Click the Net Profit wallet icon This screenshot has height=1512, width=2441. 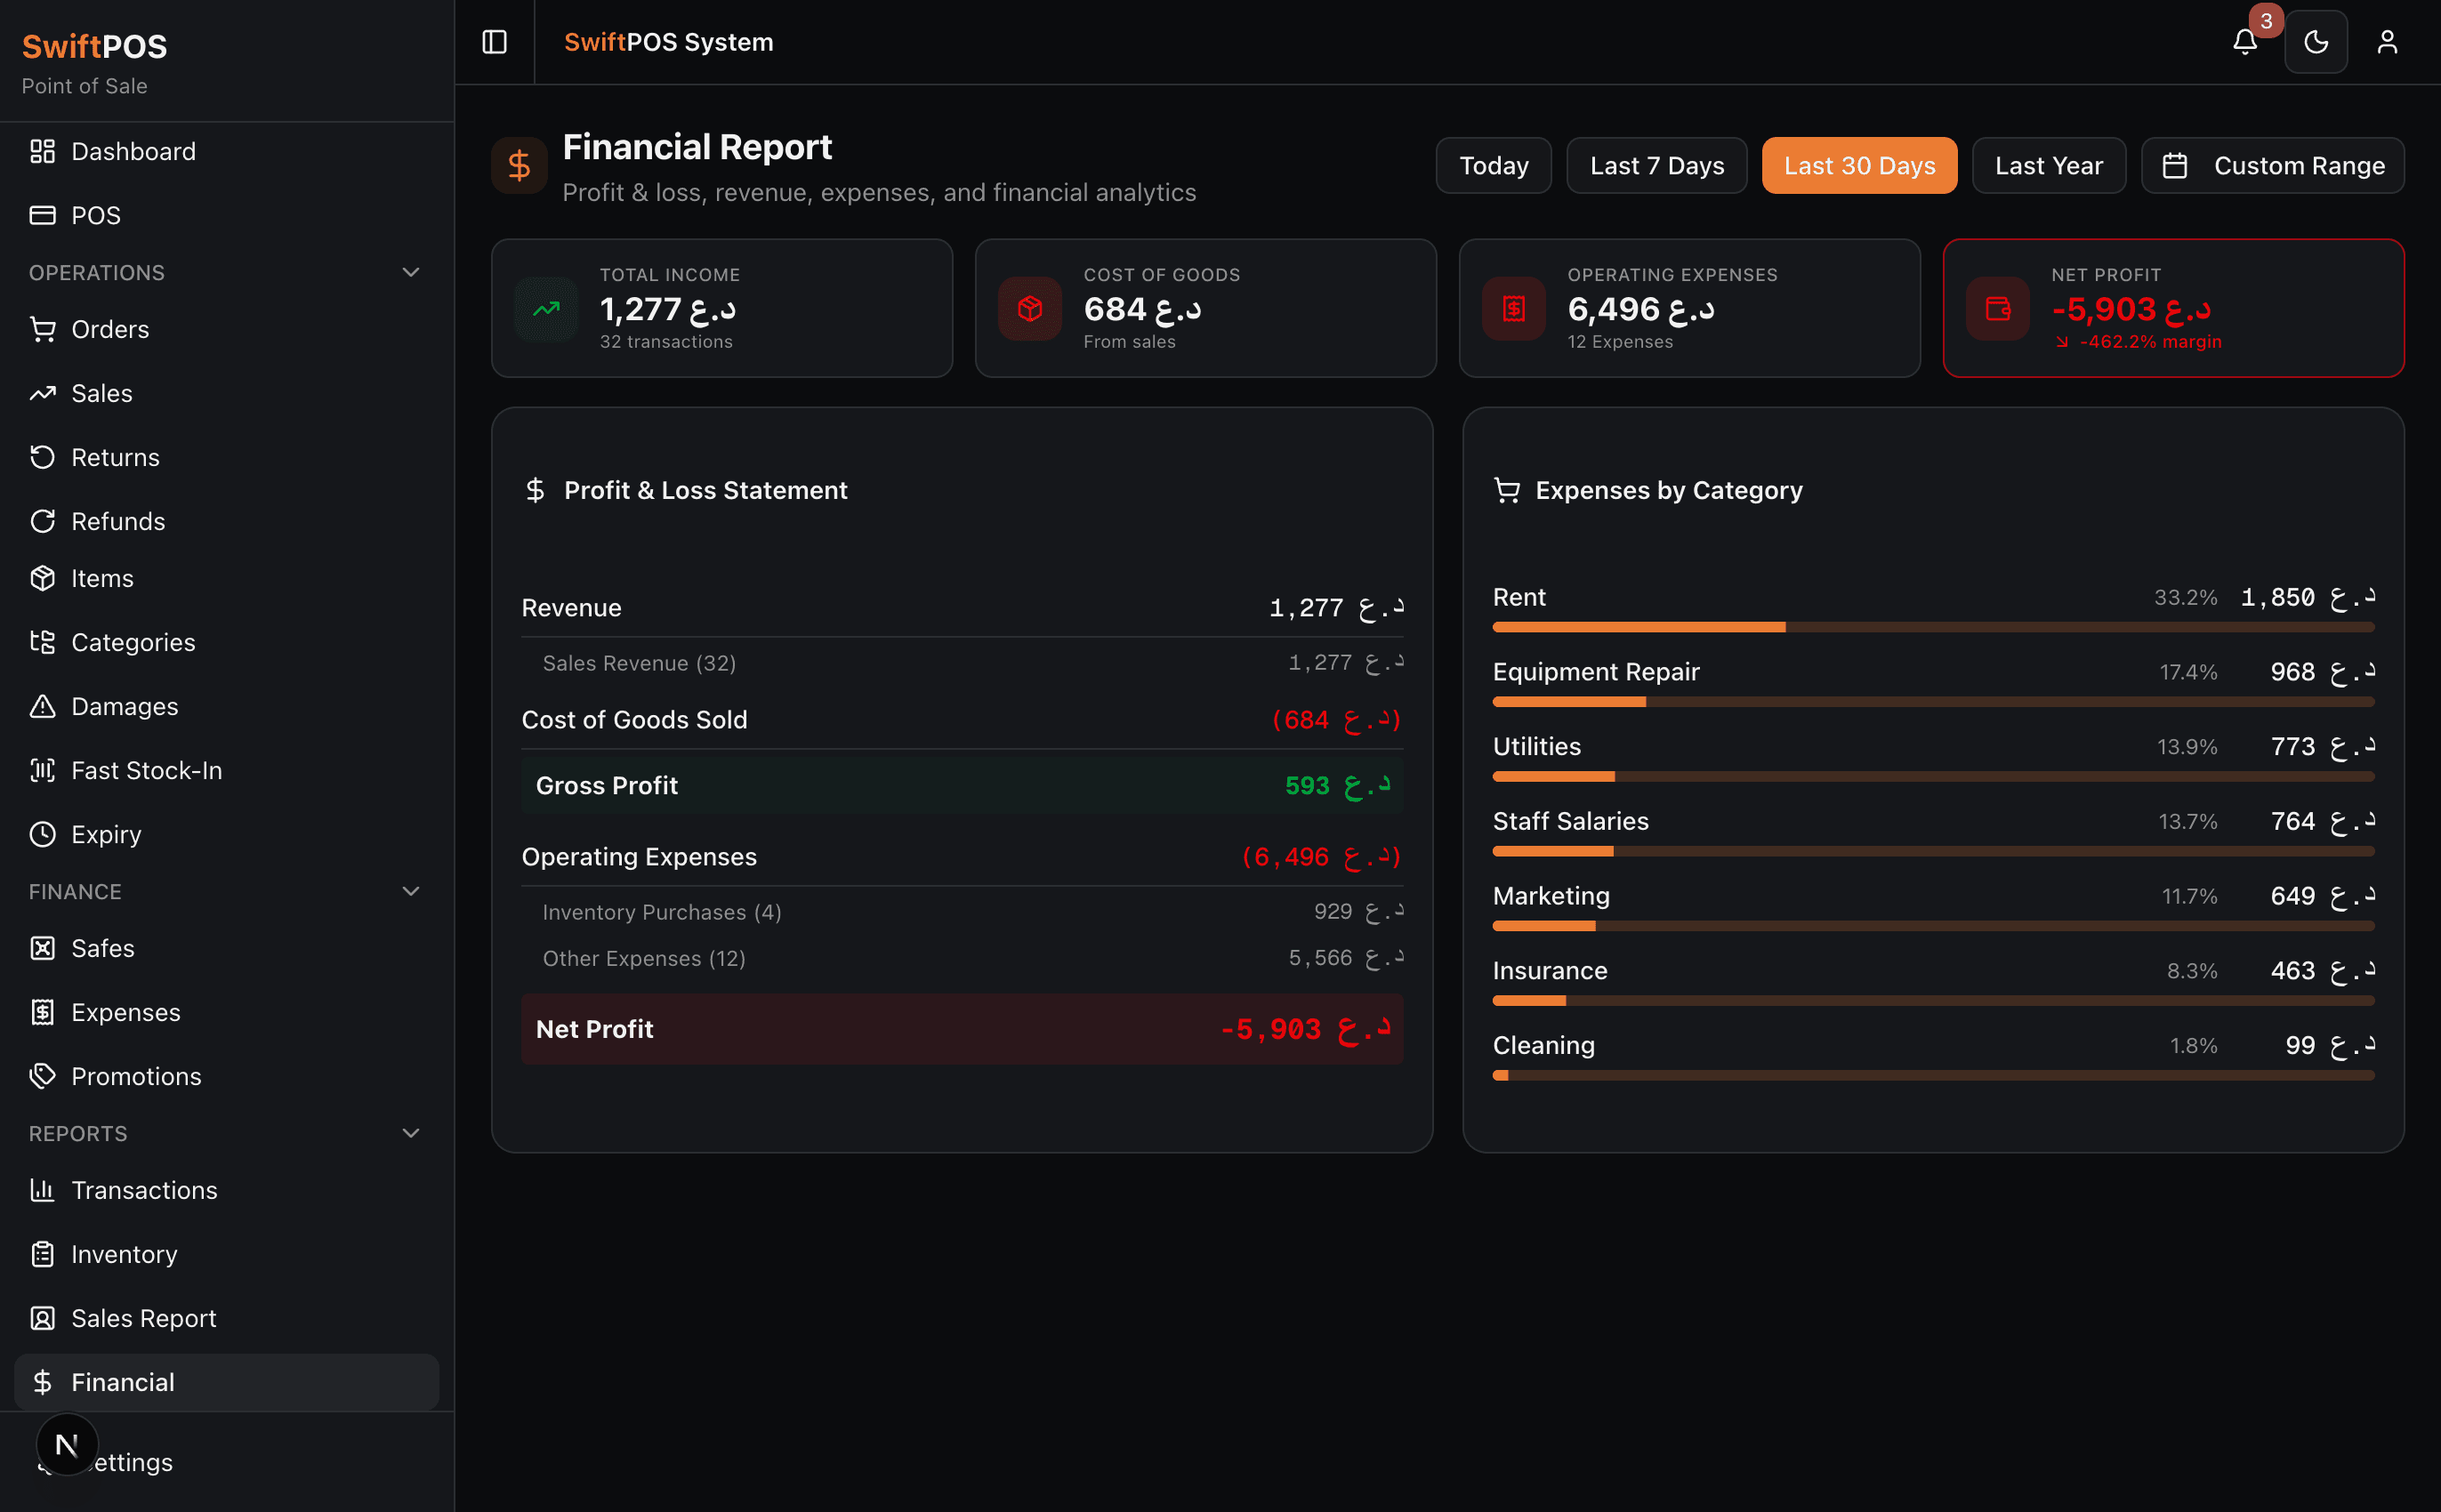[x=1997, y=308]
